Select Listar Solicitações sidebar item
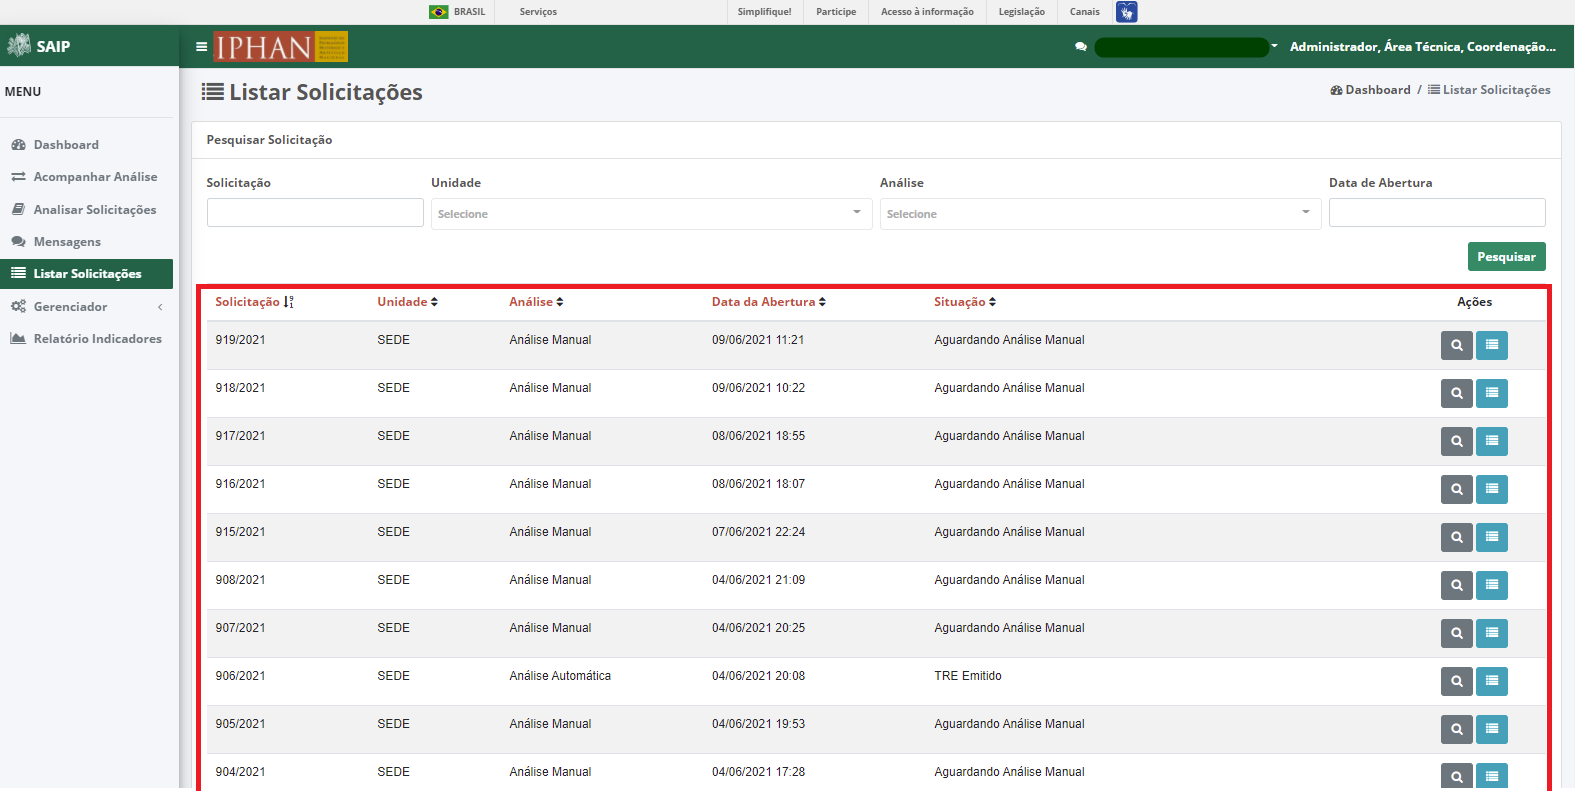The height and width of the screenshot is (791, 1575). 87,274
